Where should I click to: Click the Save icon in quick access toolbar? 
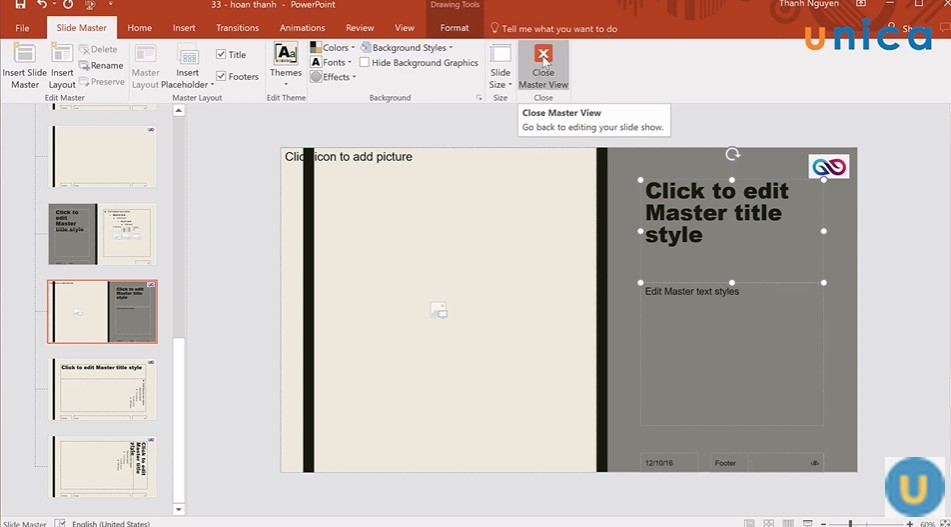click(x=20, y=5)
